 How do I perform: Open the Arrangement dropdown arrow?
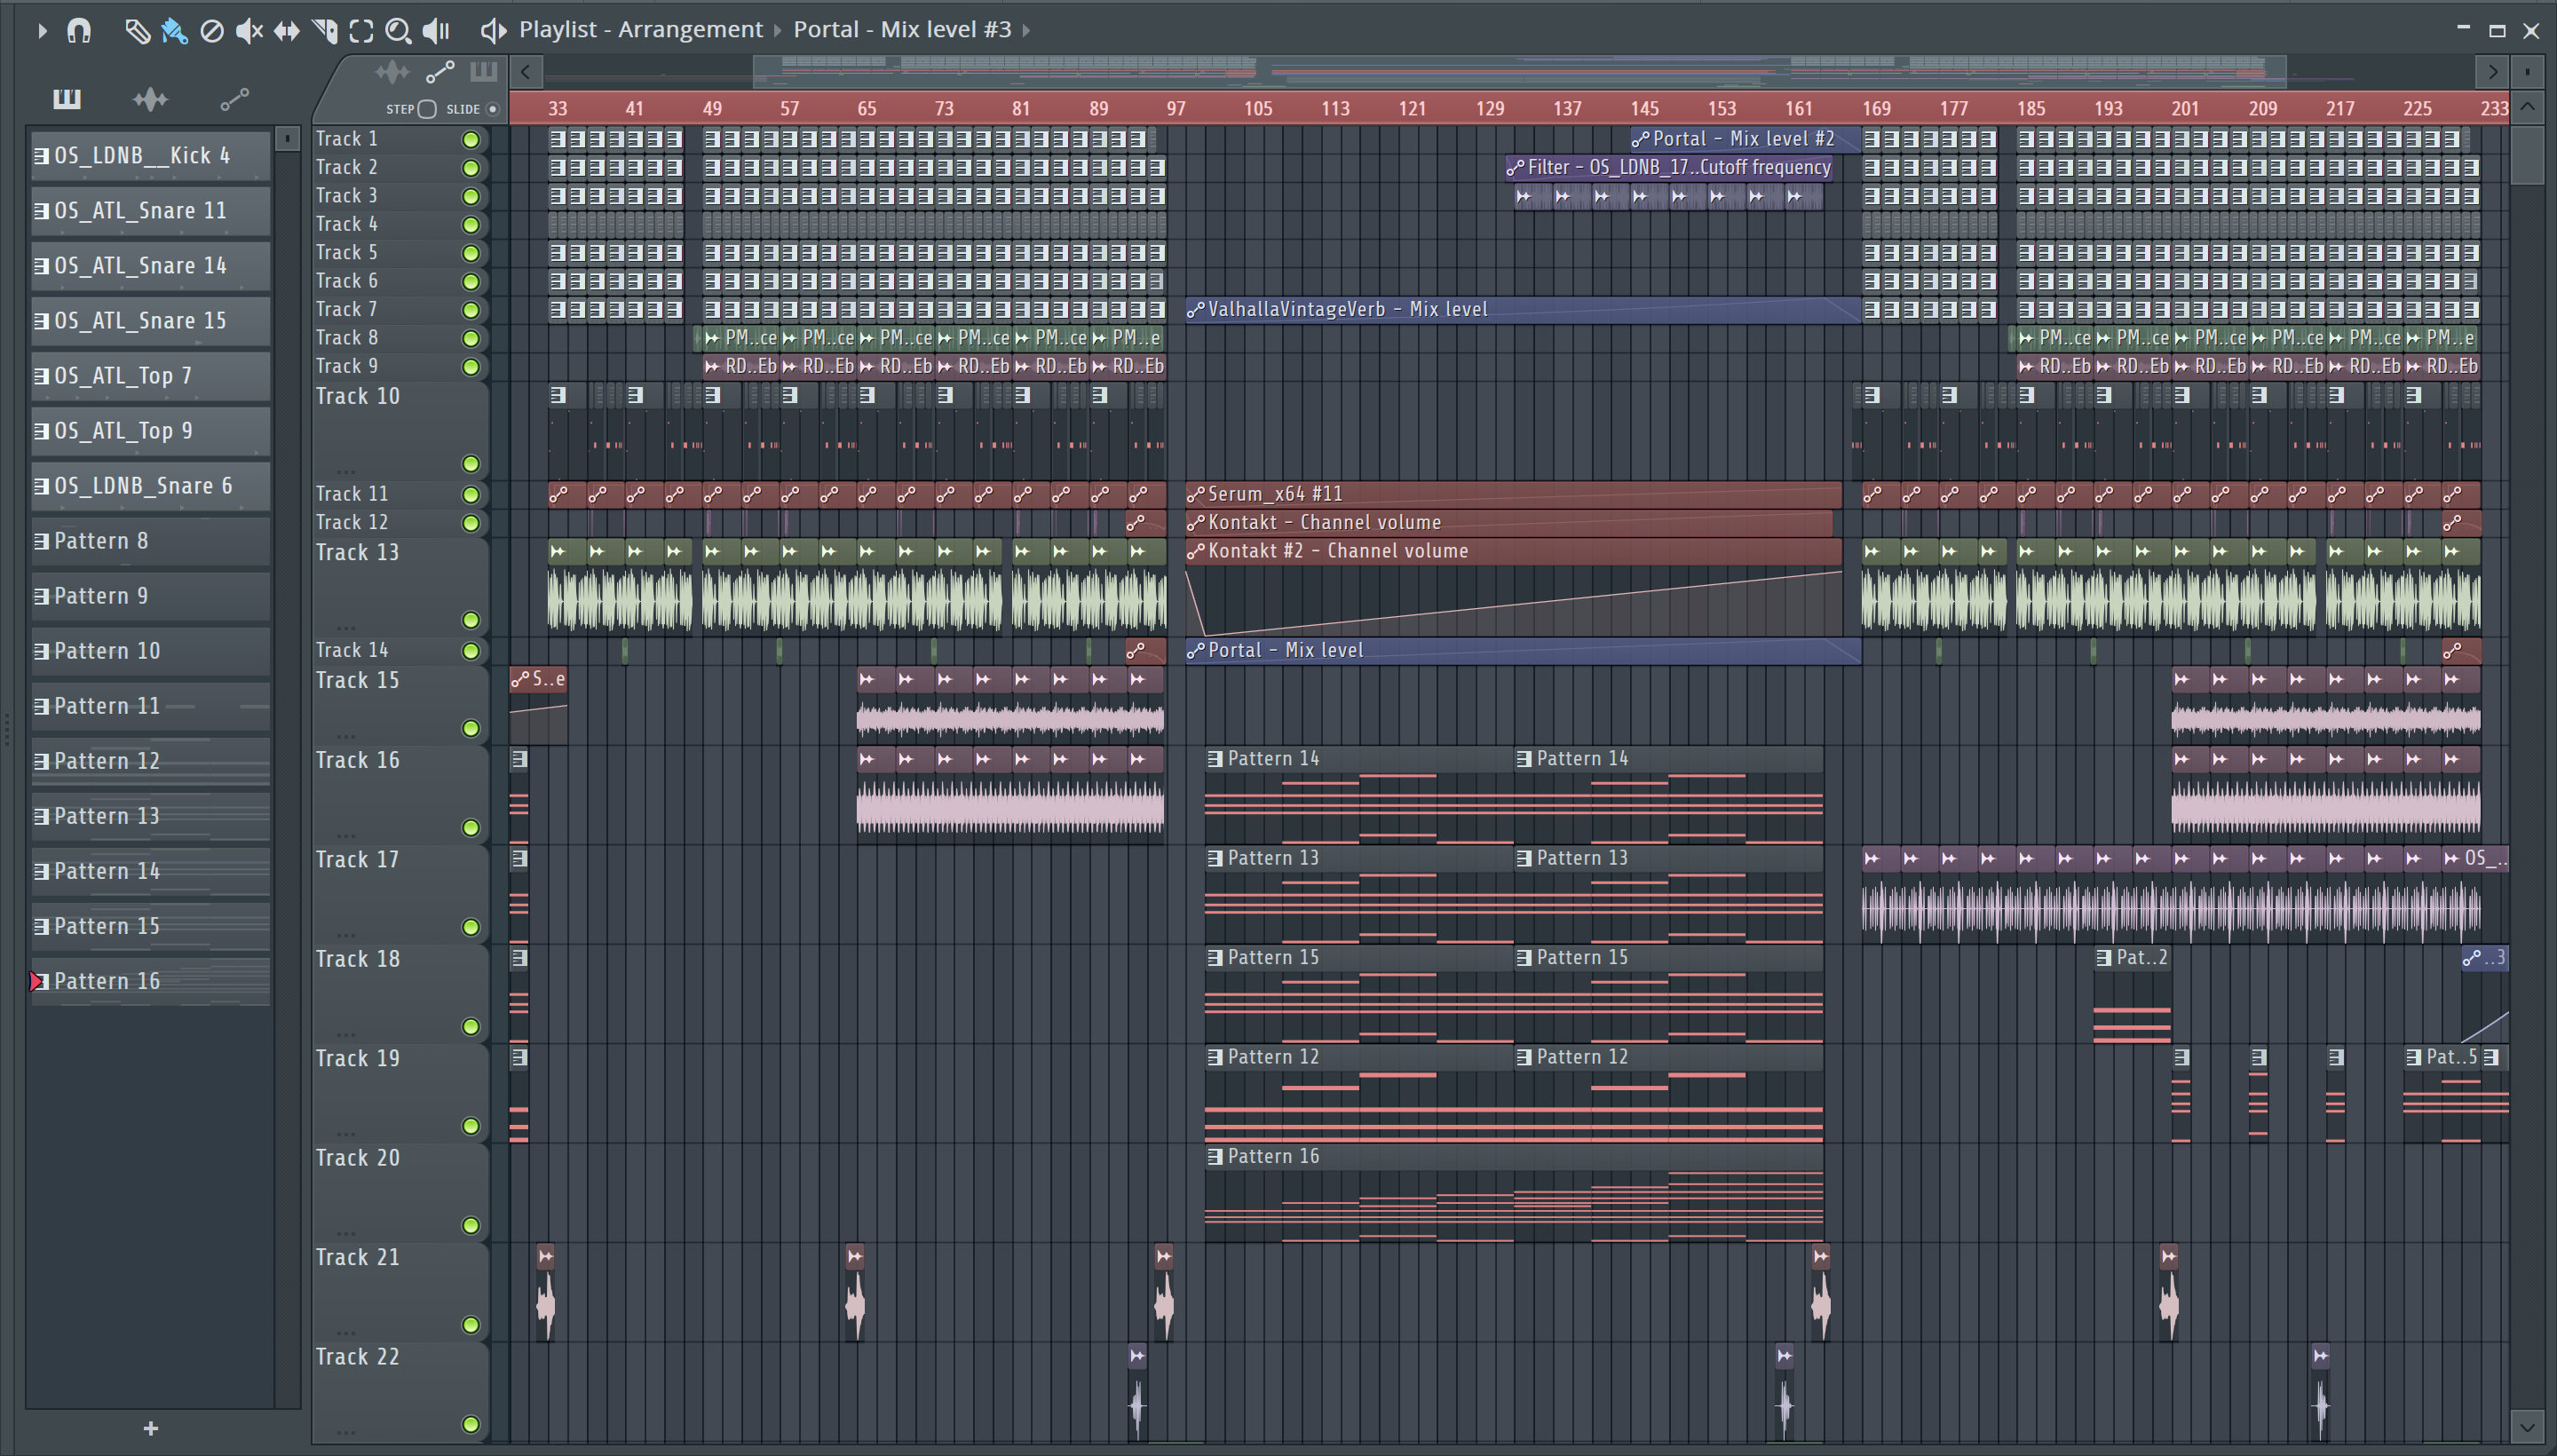777,31
